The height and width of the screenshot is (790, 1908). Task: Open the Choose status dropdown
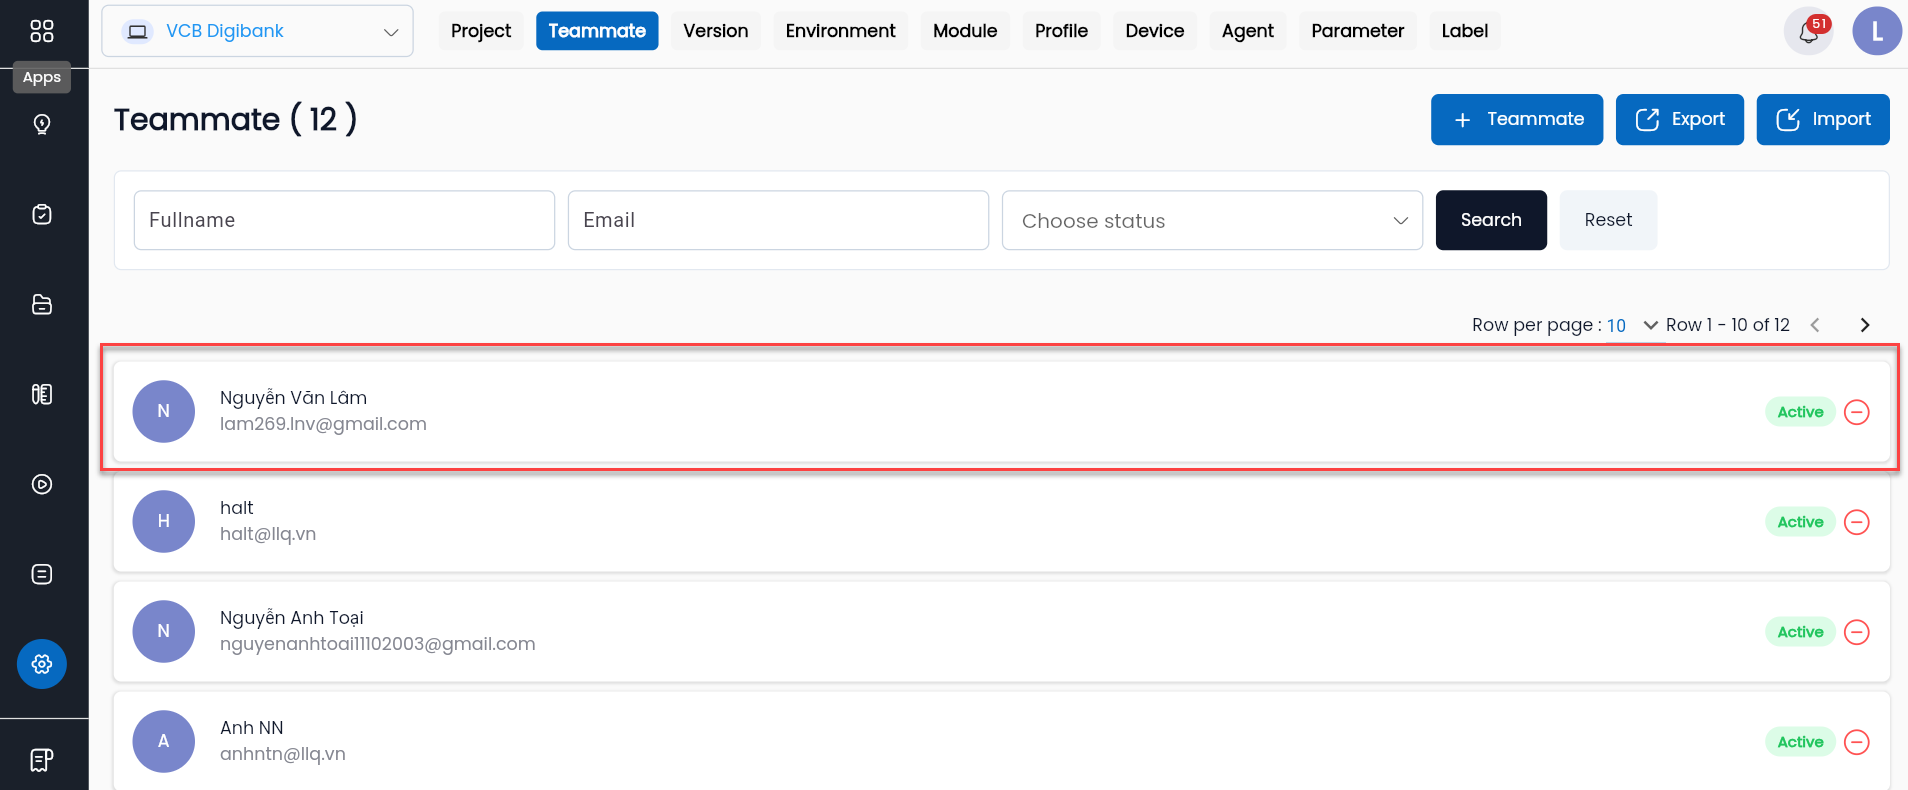tap(1212, 220)
